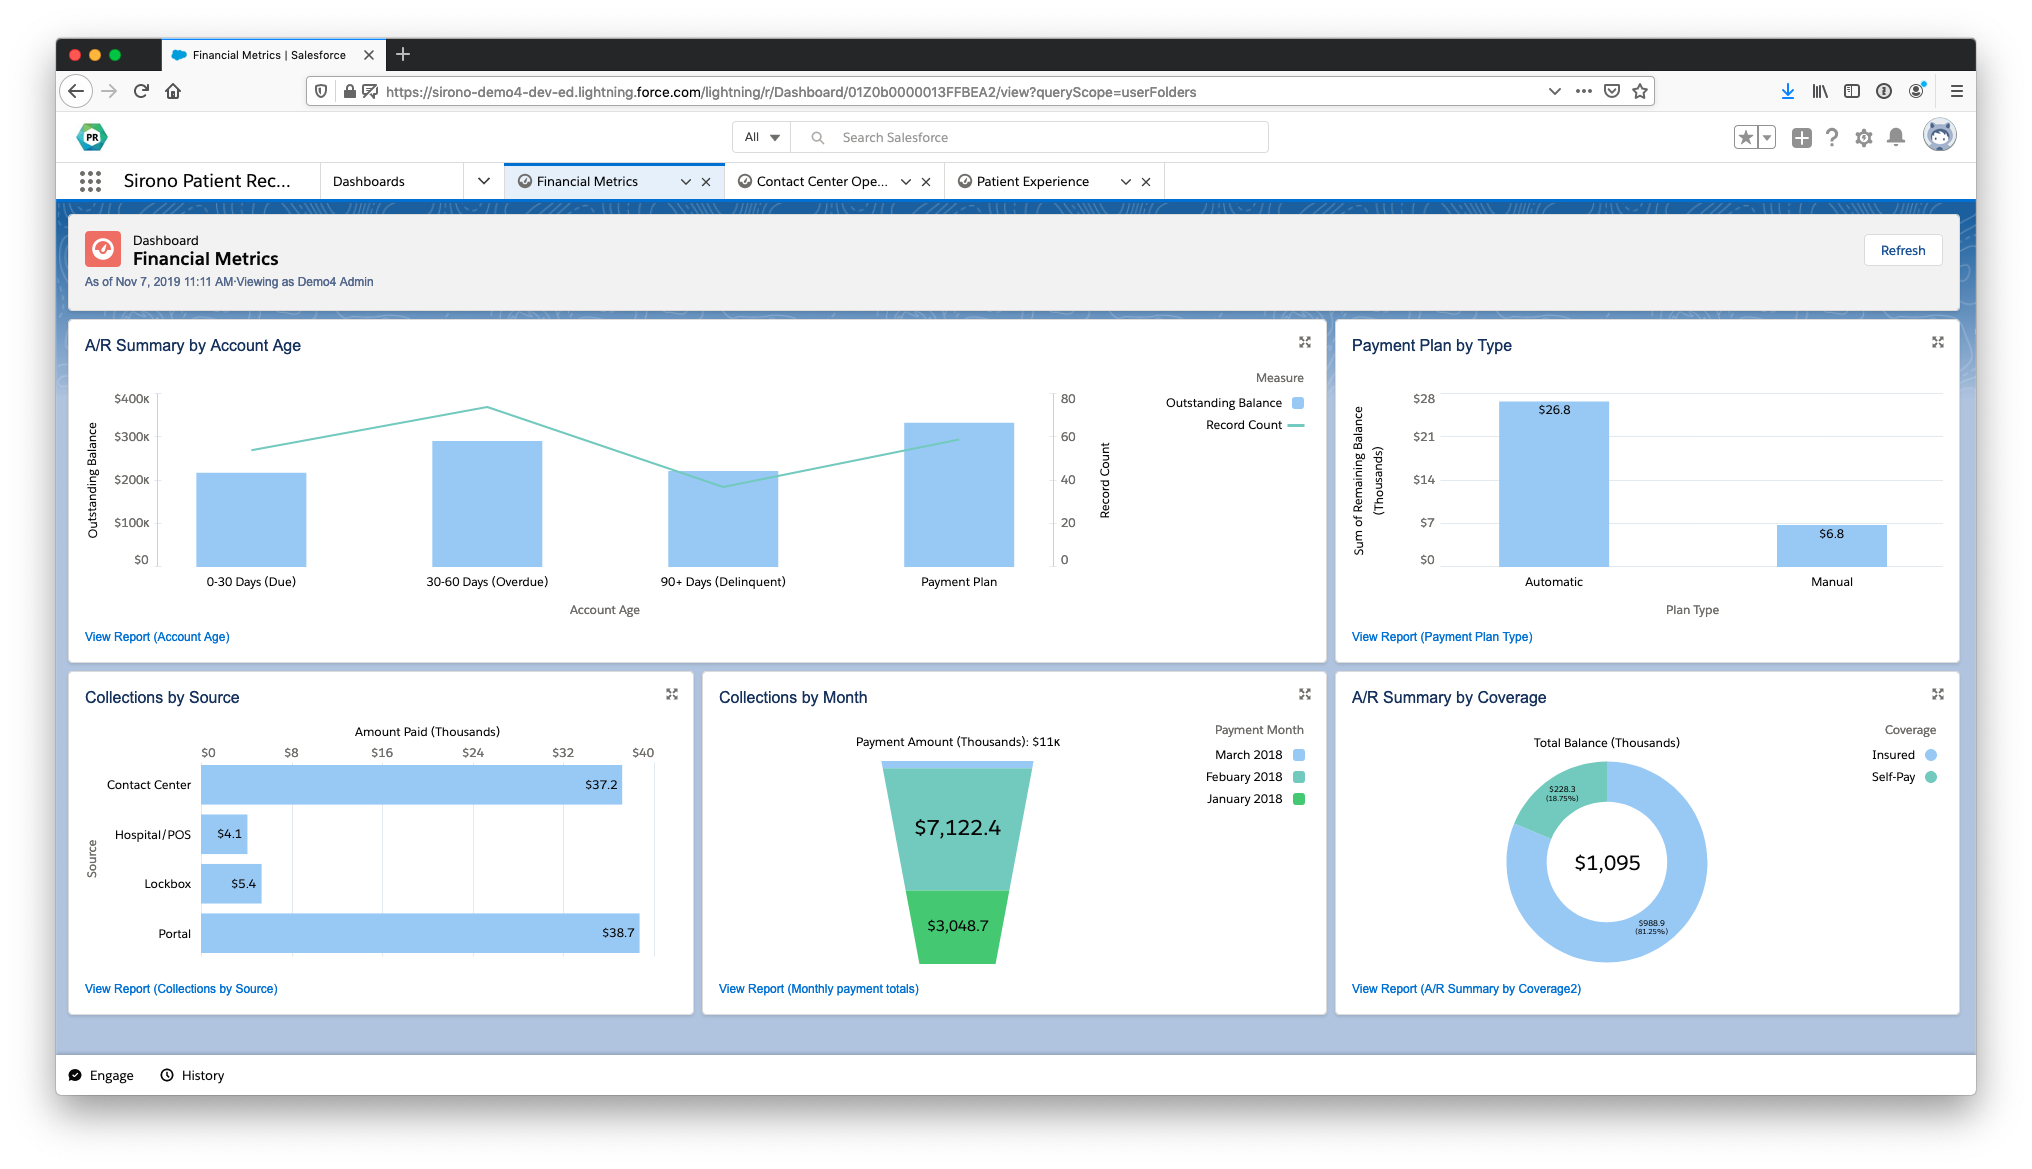Click the Payment Plan bar in A/R chart
The width and height of the screenshot is (2032, 1169).
[958, 495]
